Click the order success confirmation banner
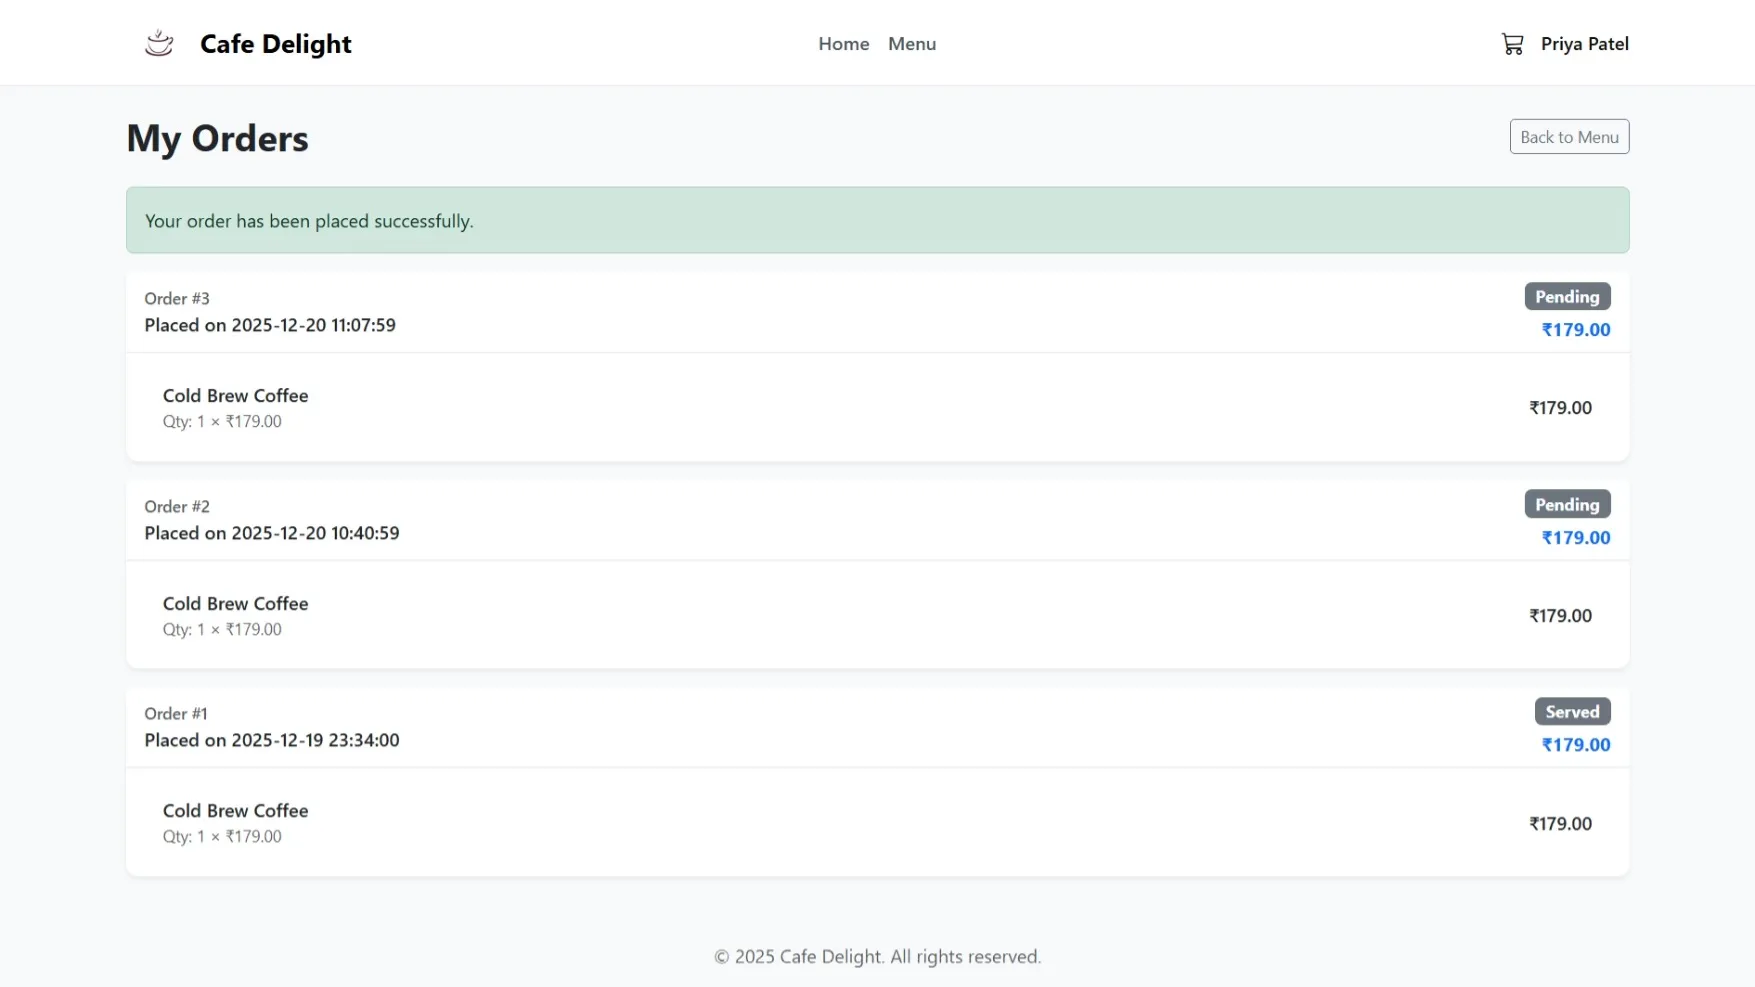The width and height of the screenshot is (1755, 987). pos(877,220)
